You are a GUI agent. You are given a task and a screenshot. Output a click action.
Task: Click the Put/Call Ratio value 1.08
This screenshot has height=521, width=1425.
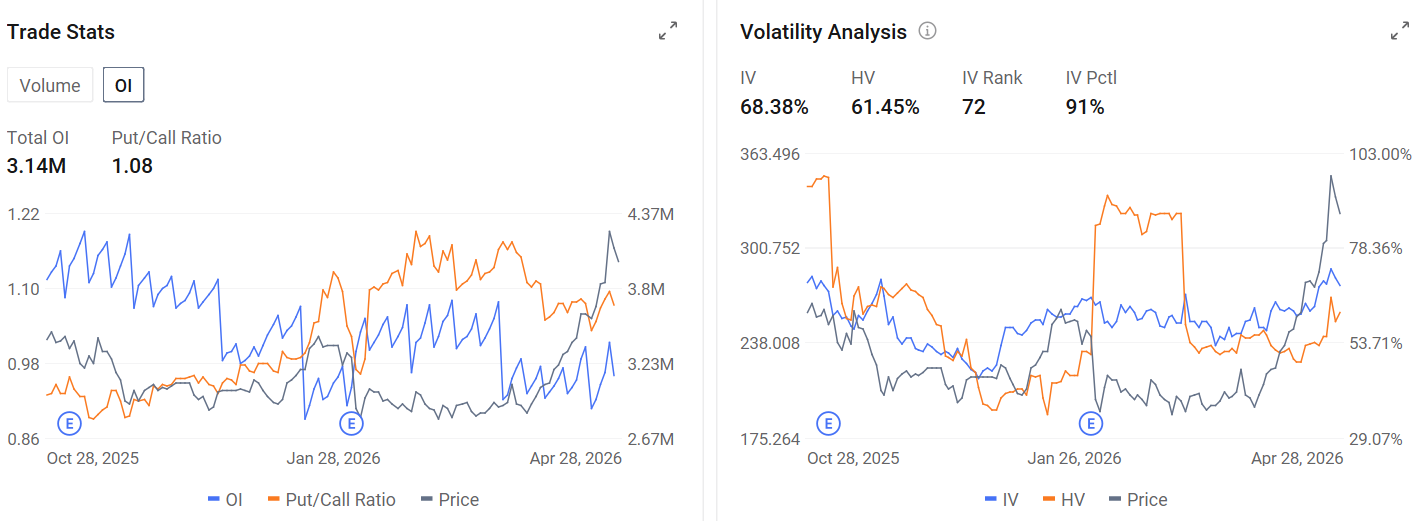[132, 166]
